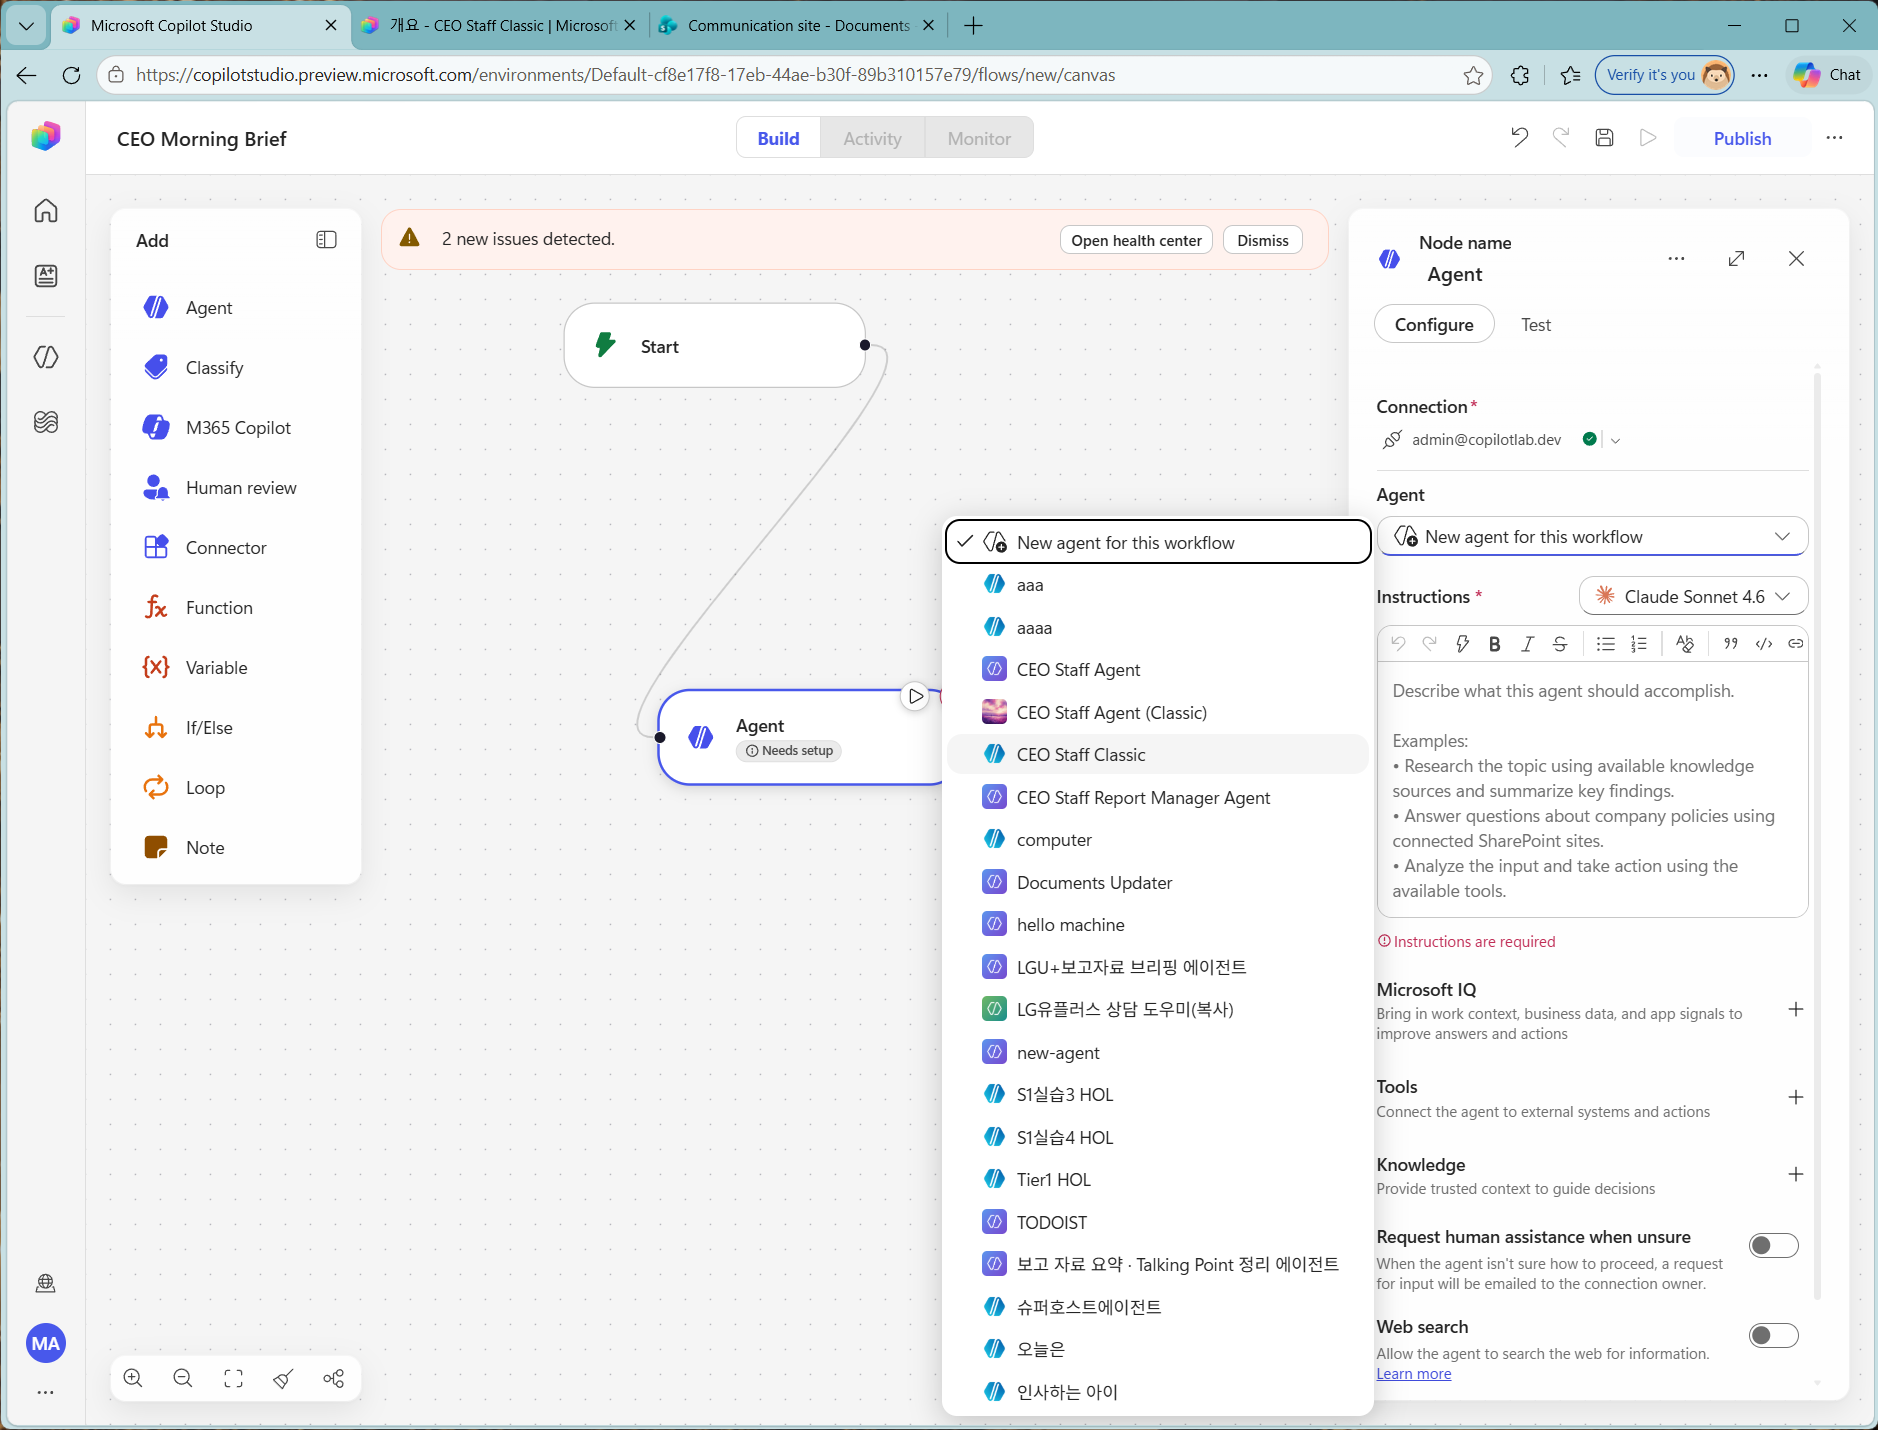
Task: Choose CEO Staff Classic from the agent list
Action: tap(1157, 755)
